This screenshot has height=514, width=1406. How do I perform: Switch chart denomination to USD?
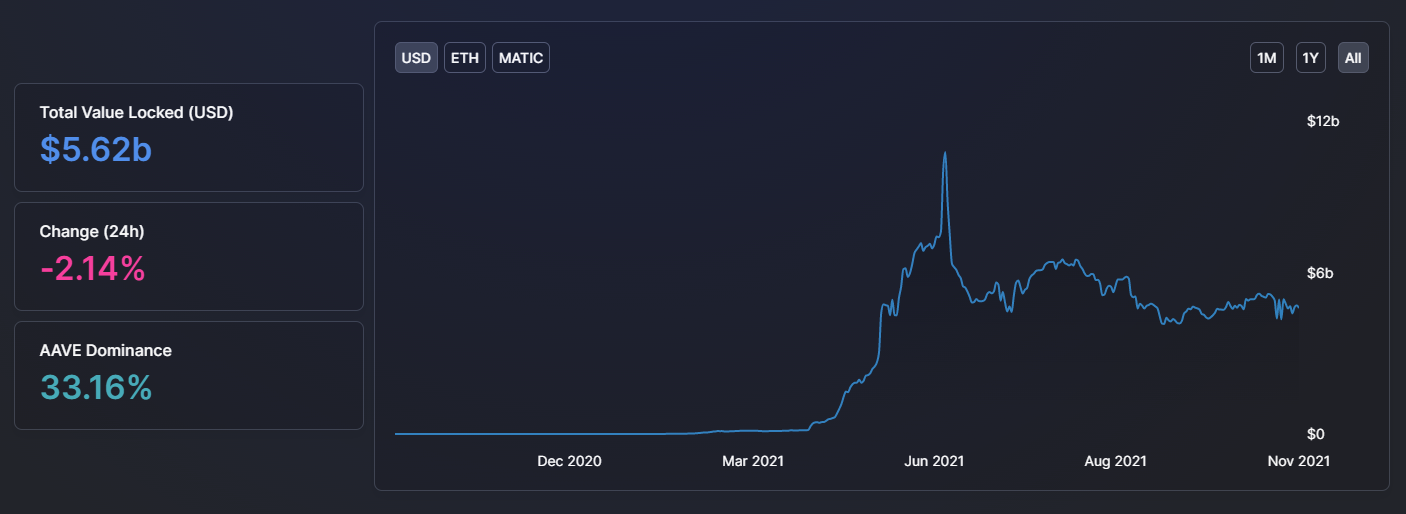pos(416,58)
